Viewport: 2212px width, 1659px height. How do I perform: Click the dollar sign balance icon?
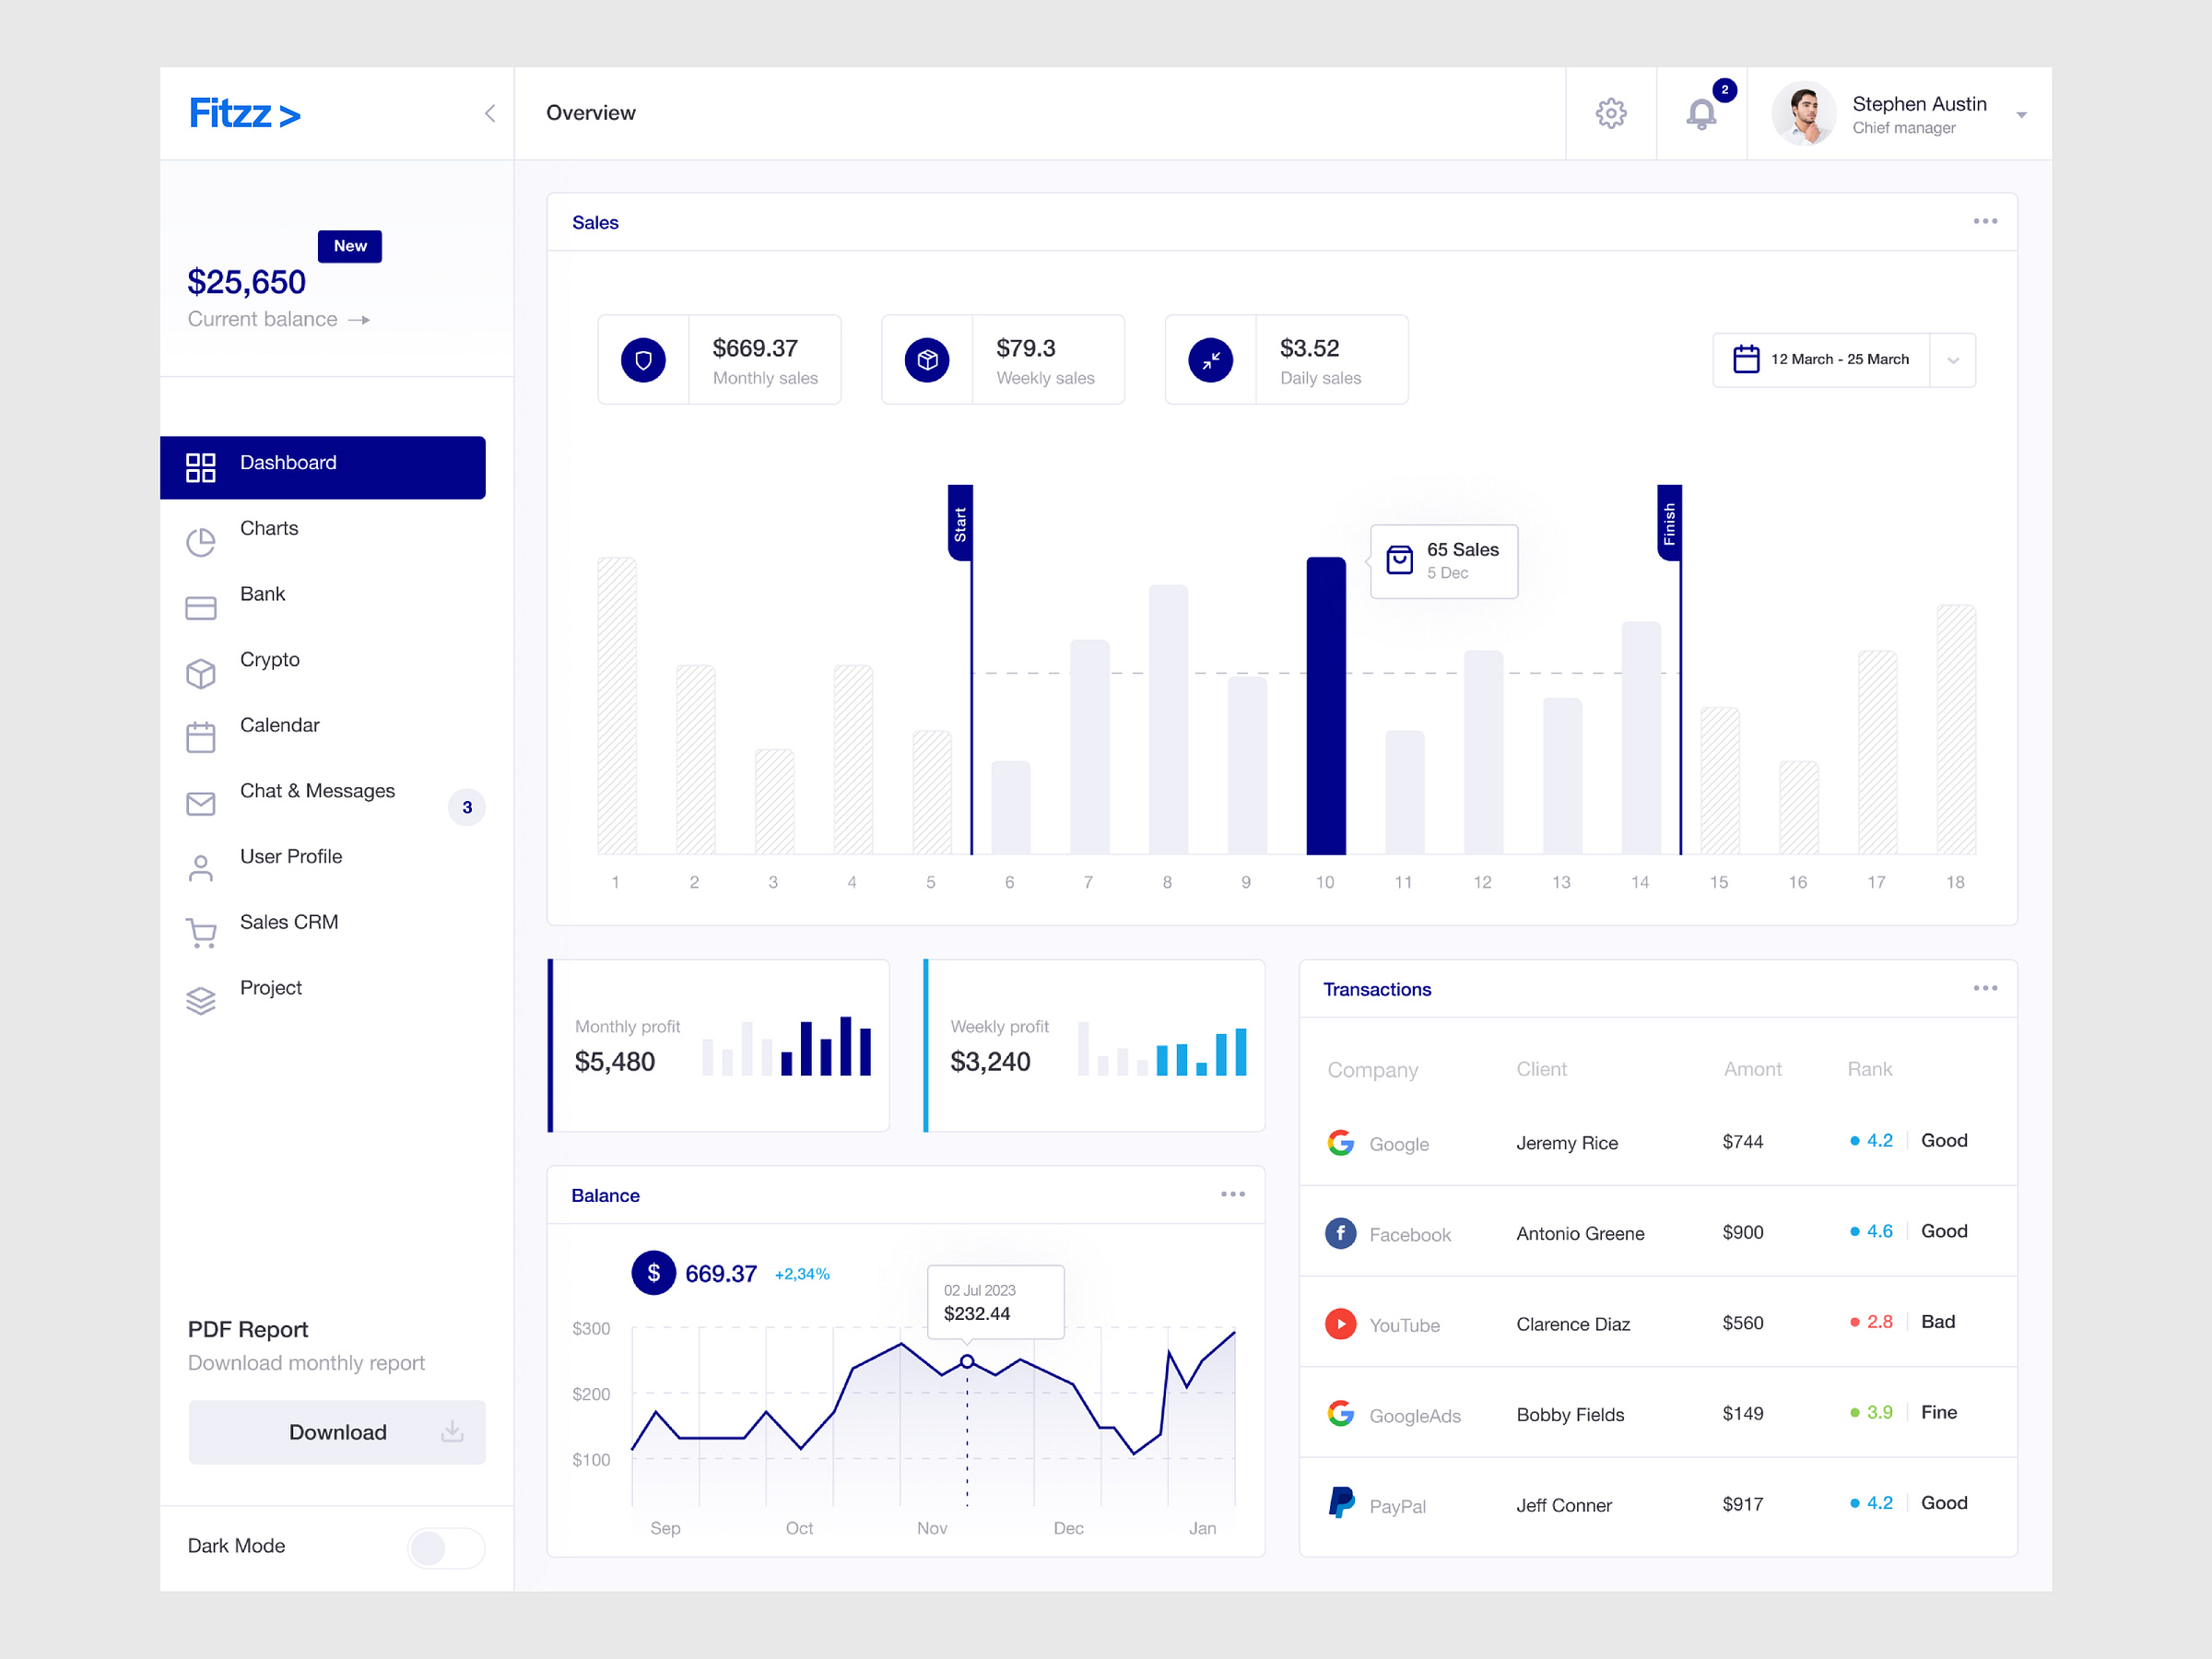(654, 1273)
